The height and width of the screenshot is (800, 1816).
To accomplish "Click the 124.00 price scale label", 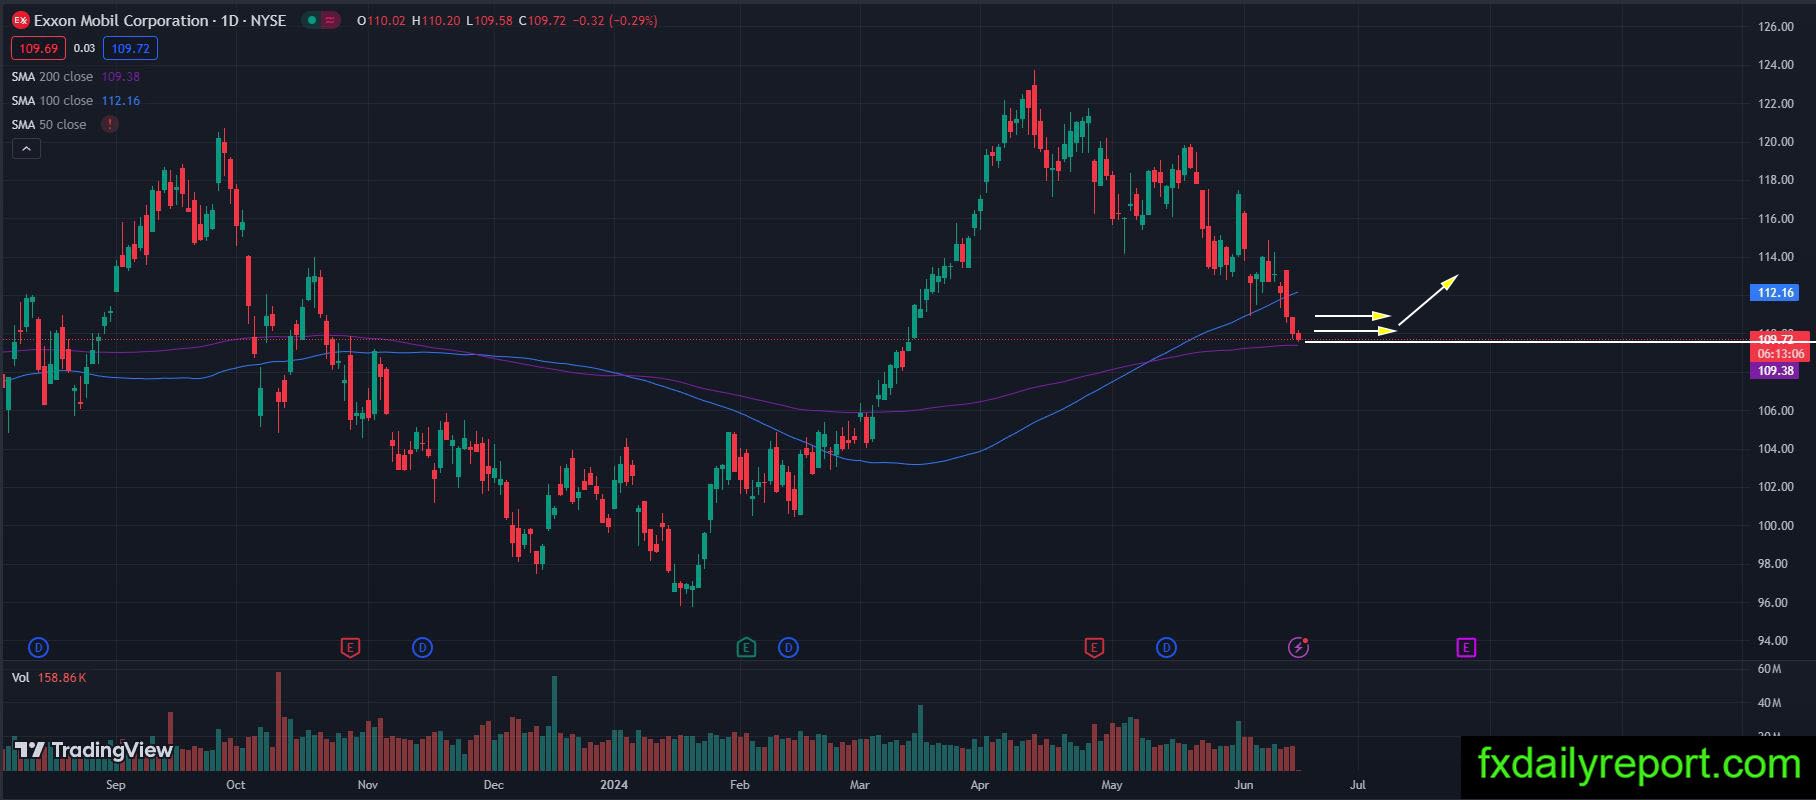I will (x=1775, y=65).
